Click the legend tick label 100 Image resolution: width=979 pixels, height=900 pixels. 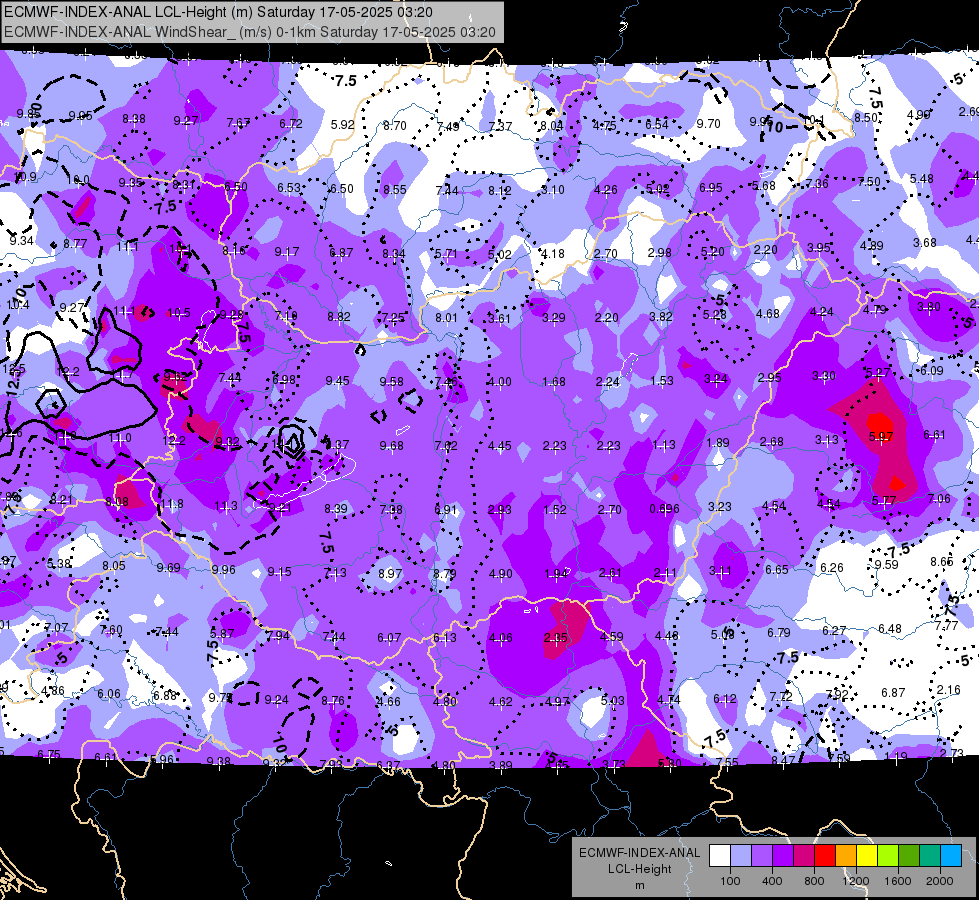tap(730, 881)
